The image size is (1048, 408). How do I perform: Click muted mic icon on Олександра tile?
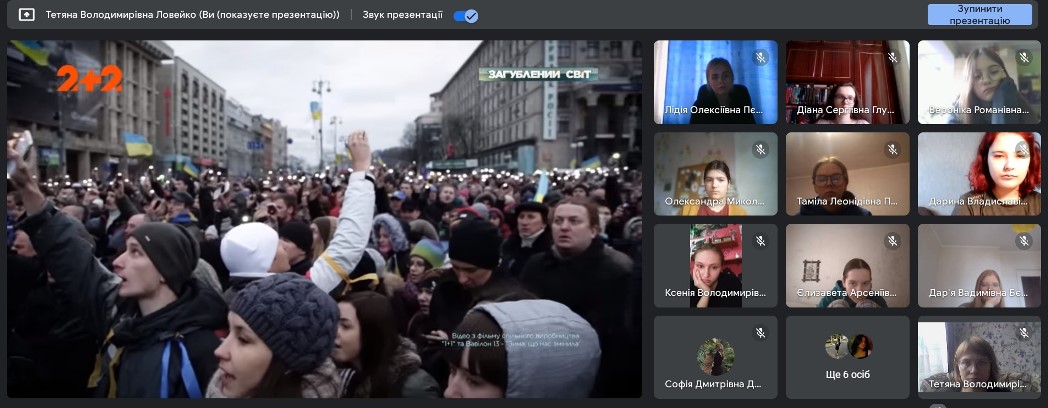[x=760, y=149]
